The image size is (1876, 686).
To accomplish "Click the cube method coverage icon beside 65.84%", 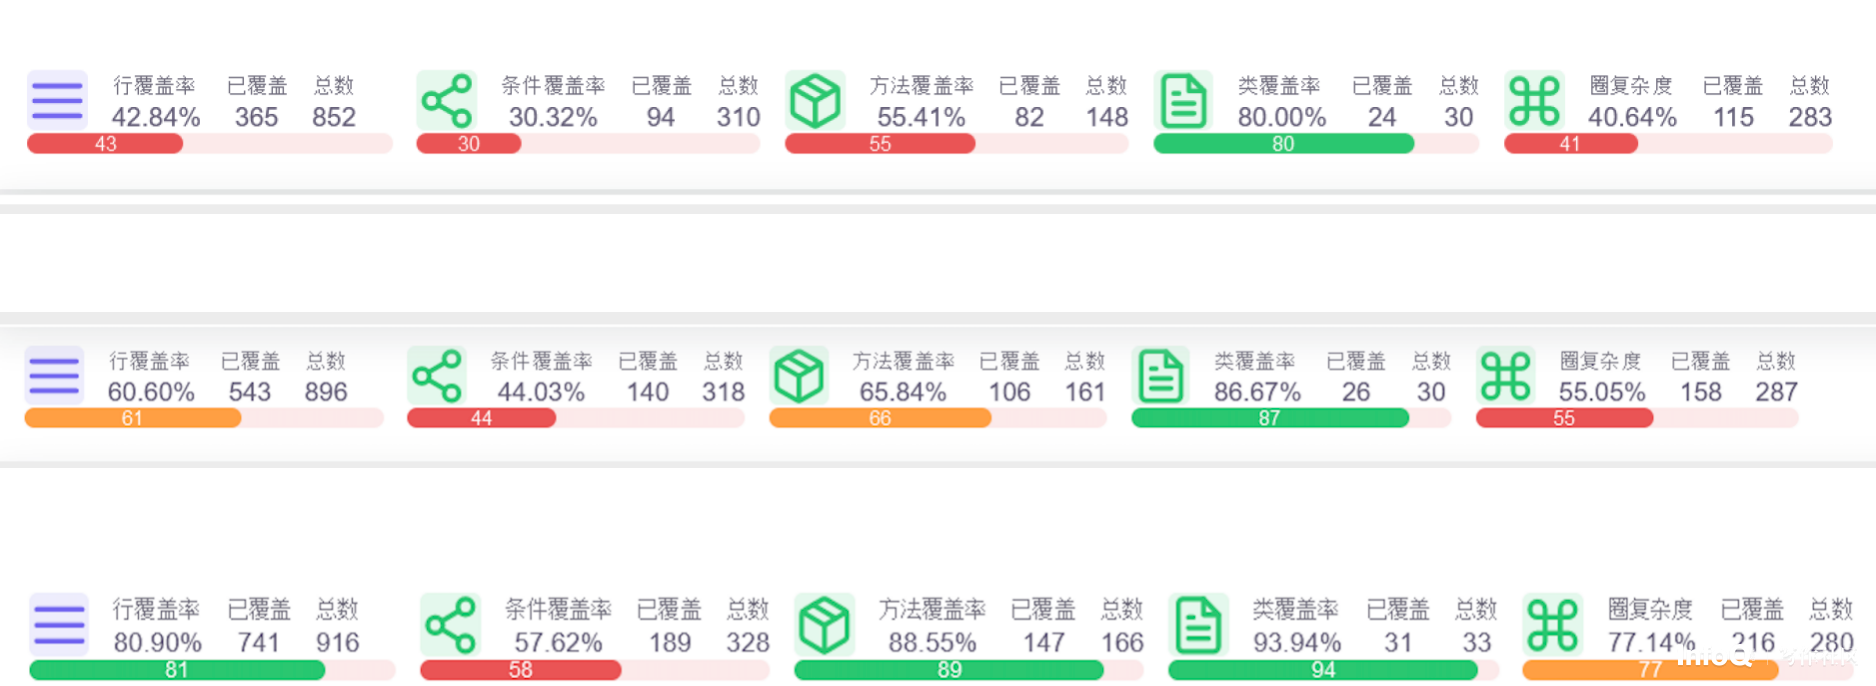I will click(x=799, y=376).
